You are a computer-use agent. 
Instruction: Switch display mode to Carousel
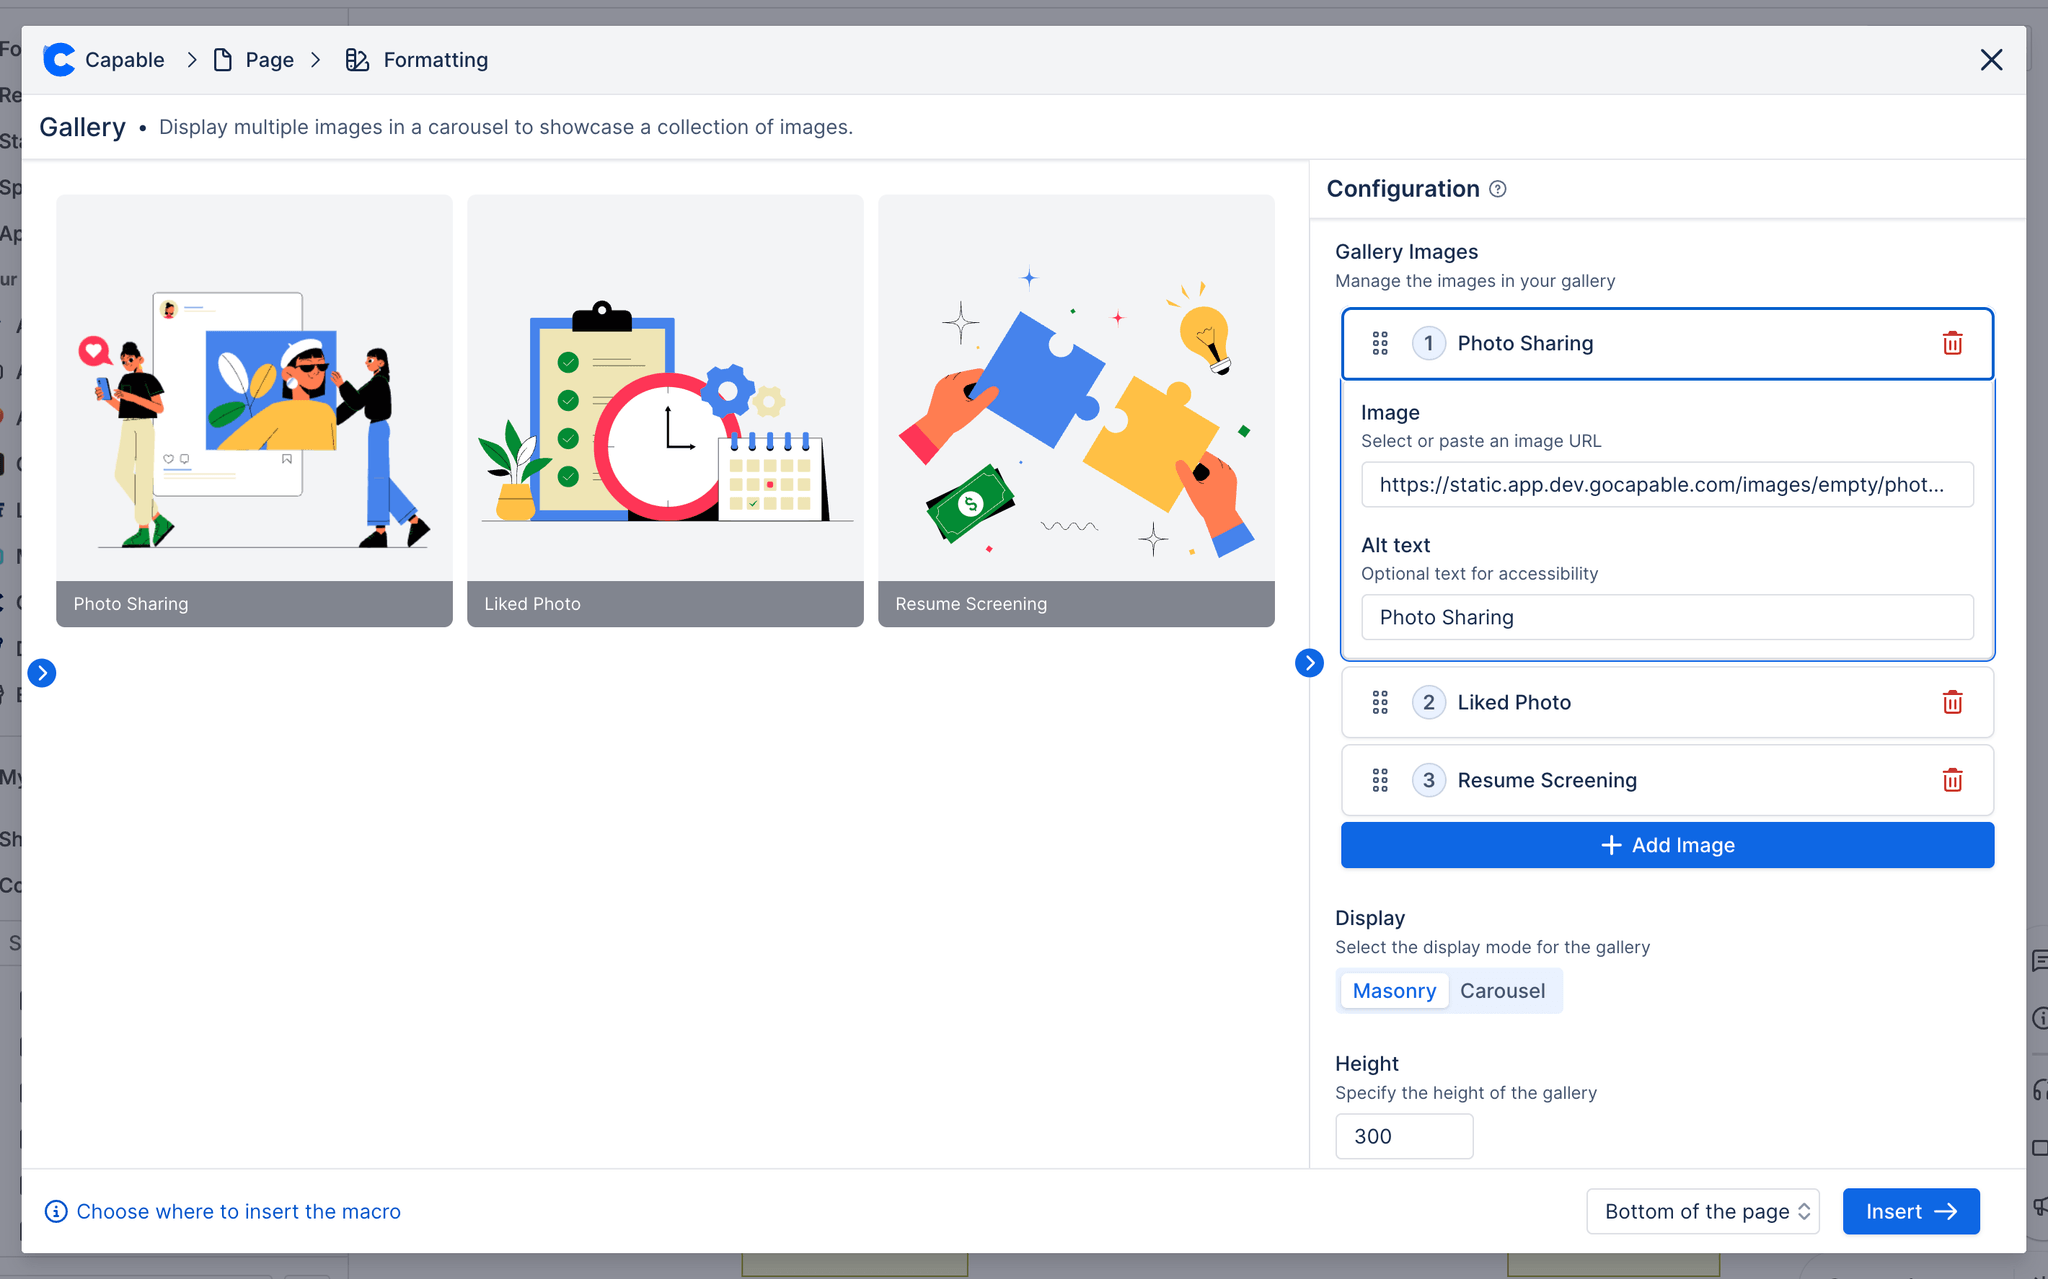[x=1502, y=991]
